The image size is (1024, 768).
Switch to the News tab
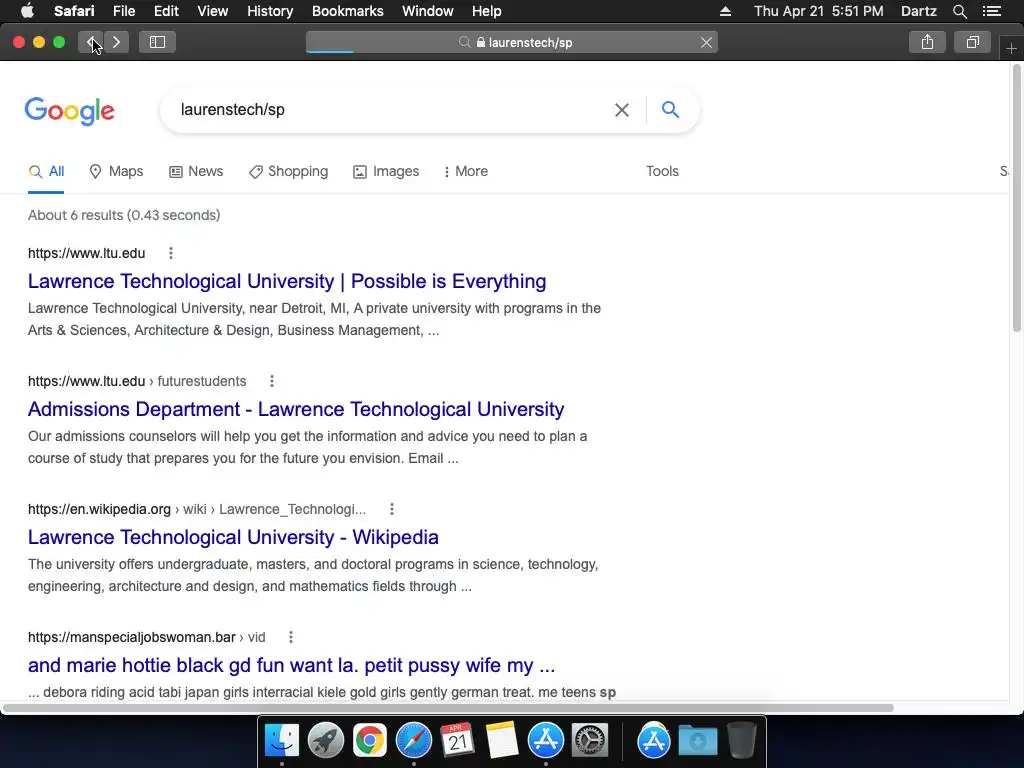pyautogui.click(x=196, y=171)
